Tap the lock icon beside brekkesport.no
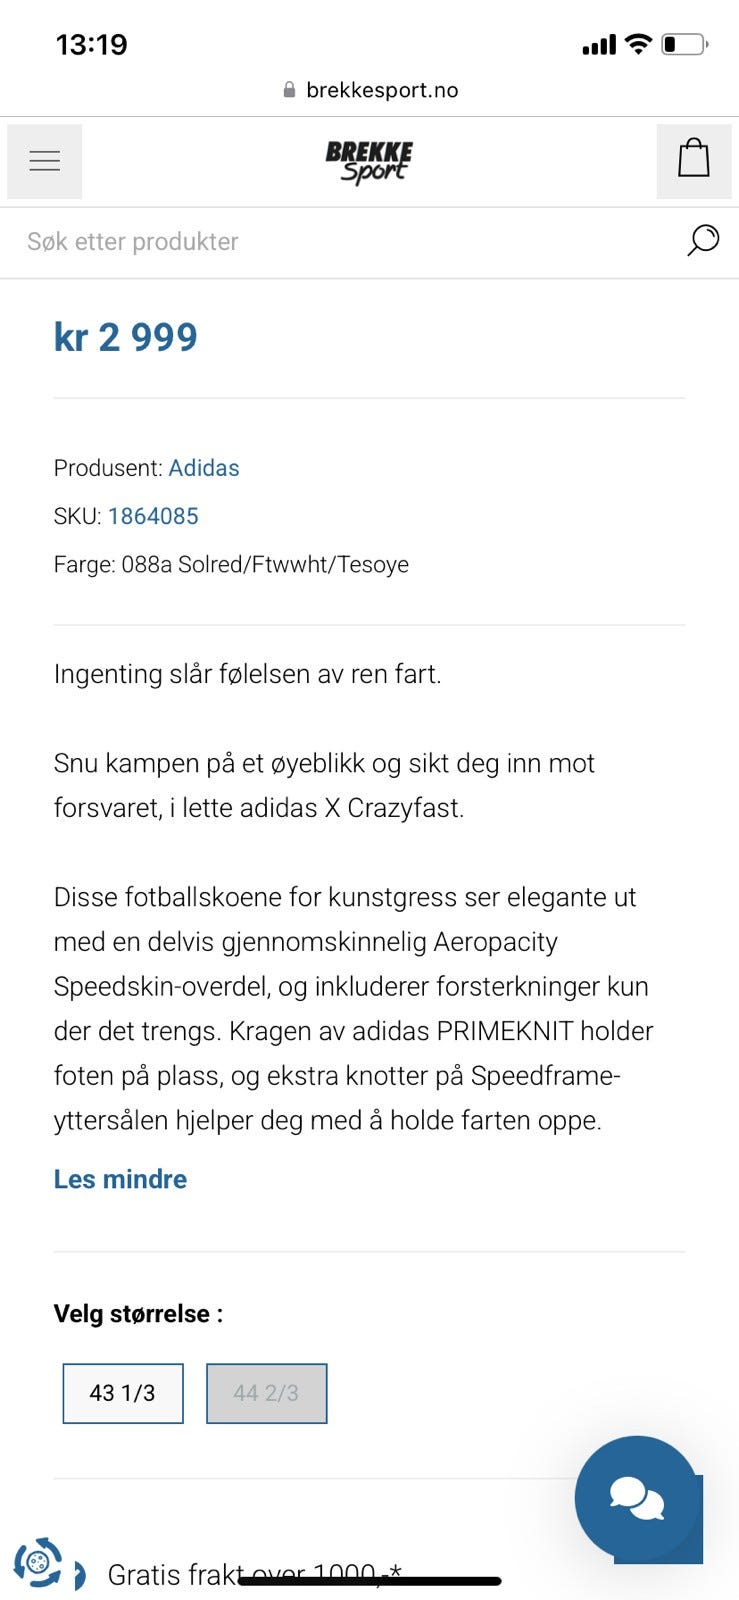This screenshot has height=1600, width=739. (289, 90)
